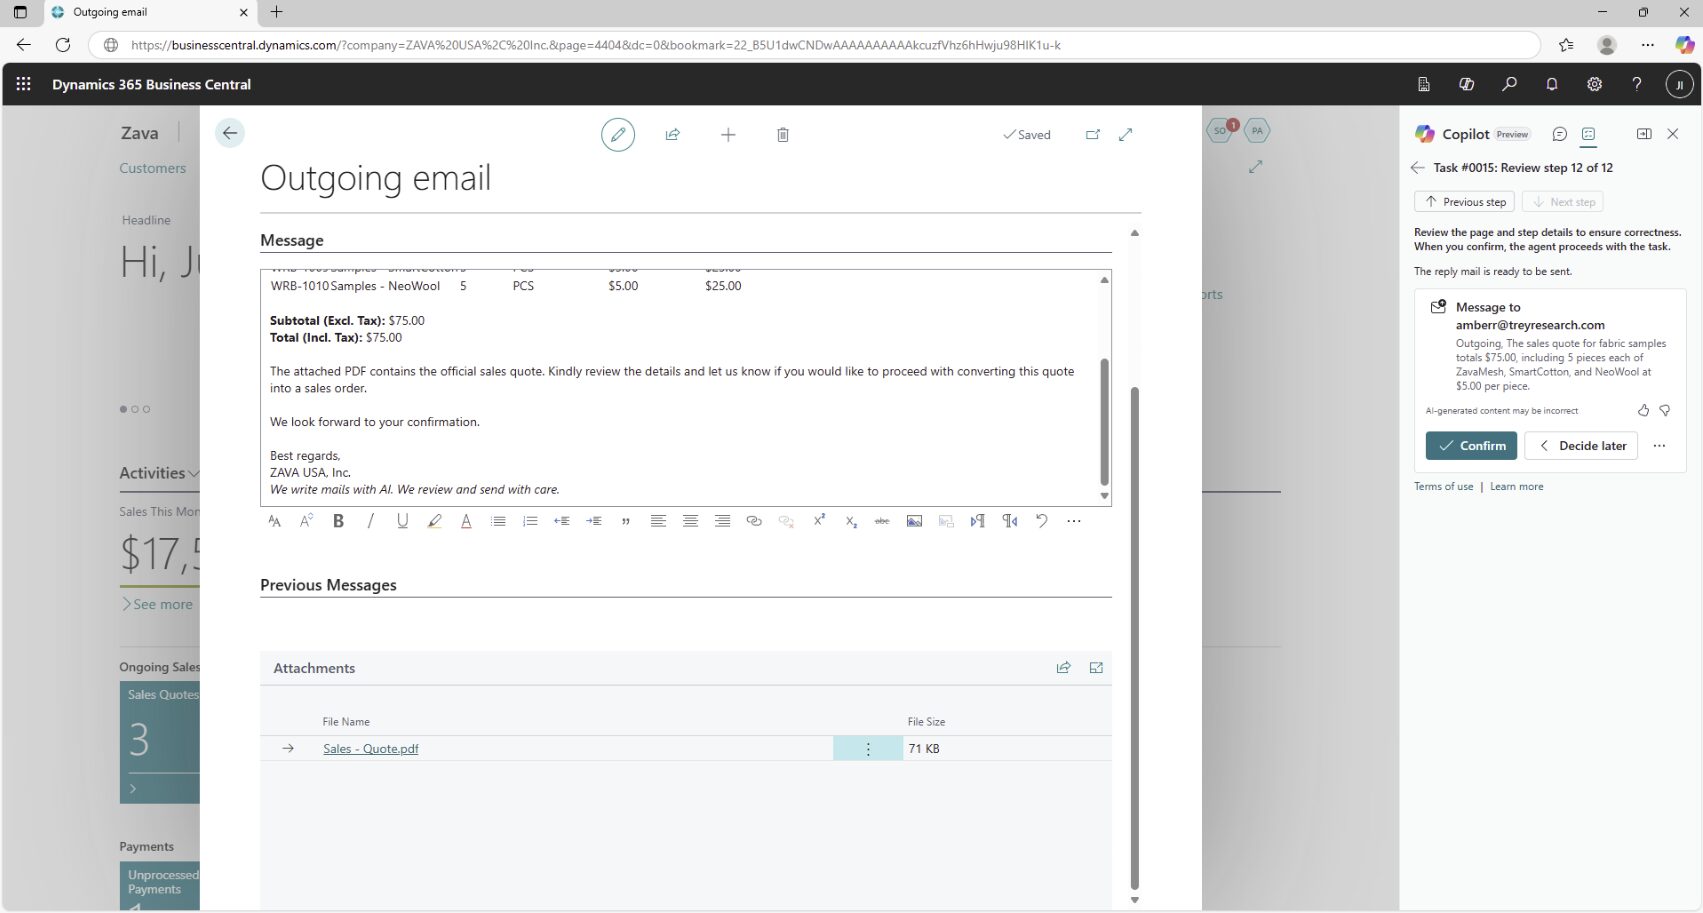This screenshot has width=1703, height=913.
Task: Switch to Copilot chat tab
Action: click(x=1559, y=134)
